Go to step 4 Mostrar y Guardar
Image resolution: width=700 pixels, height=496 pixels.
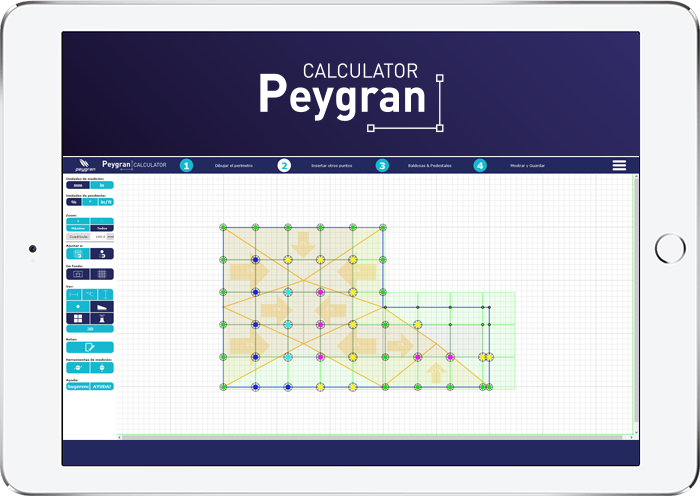(480, 166)
